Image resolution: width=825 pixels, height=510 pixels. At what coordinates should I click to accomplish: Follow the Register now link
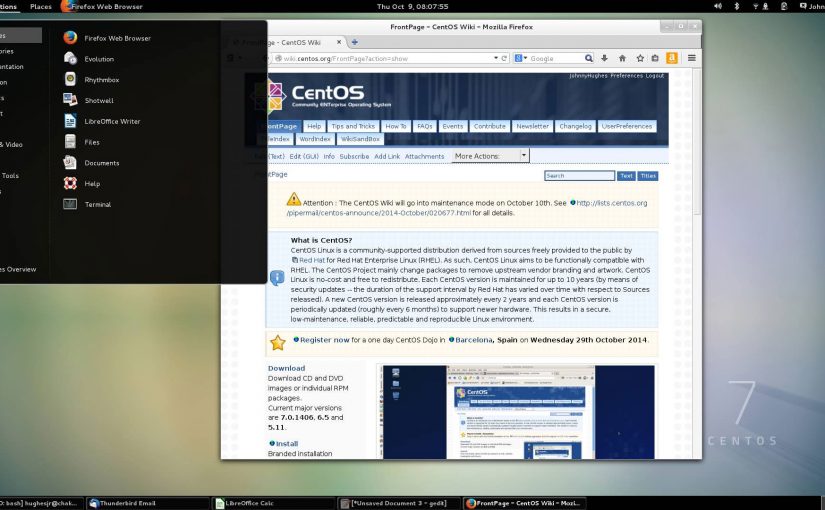pyautogui.click(x=324, y=340)
